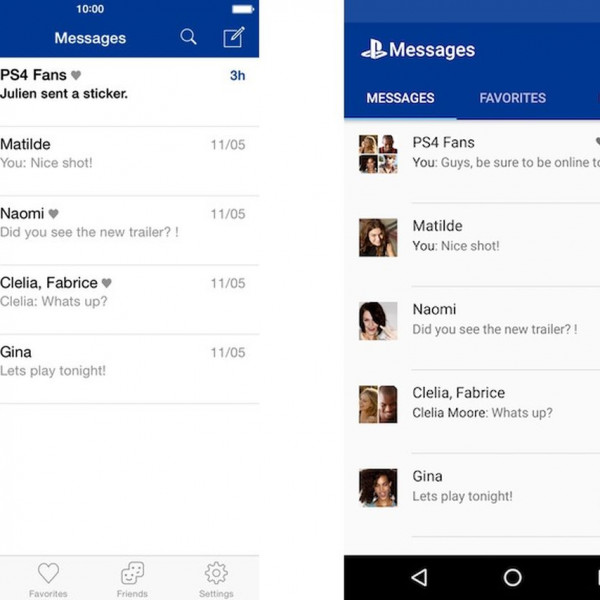Switch to the FAVORITES tab
This screenshot has height=600, width=600.
tap(512, 98)
